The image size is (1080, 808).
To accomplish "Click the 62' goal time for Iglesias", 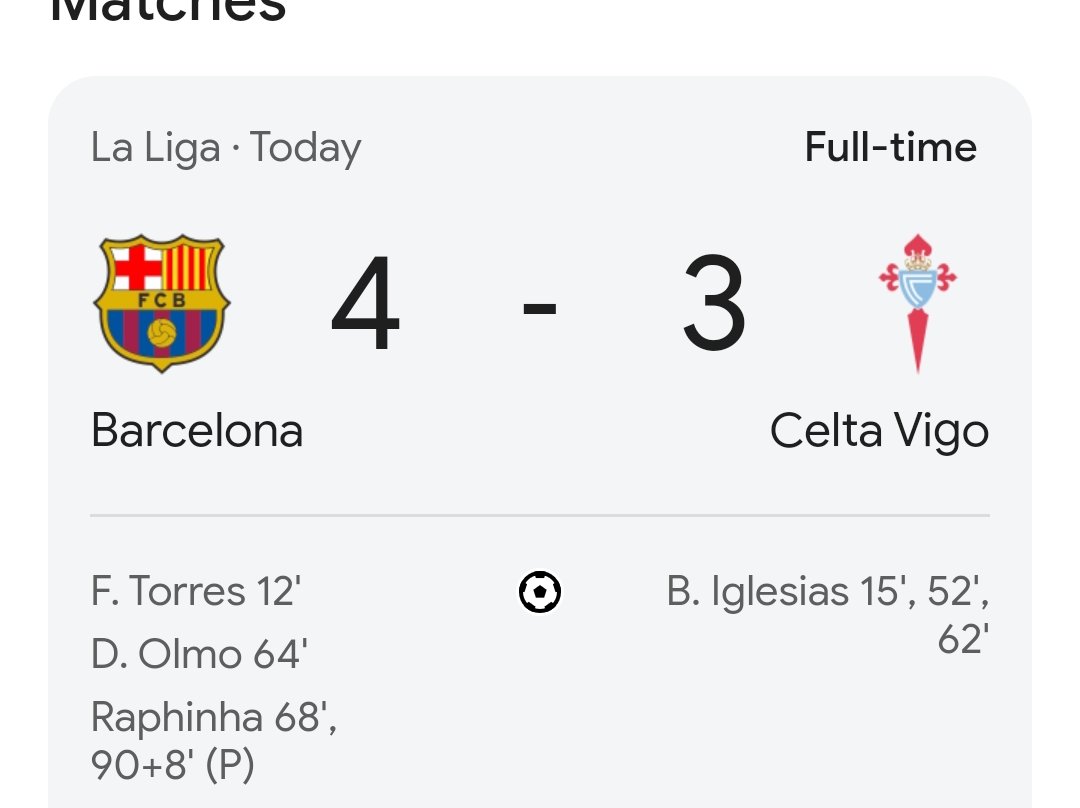I will 964,639.
